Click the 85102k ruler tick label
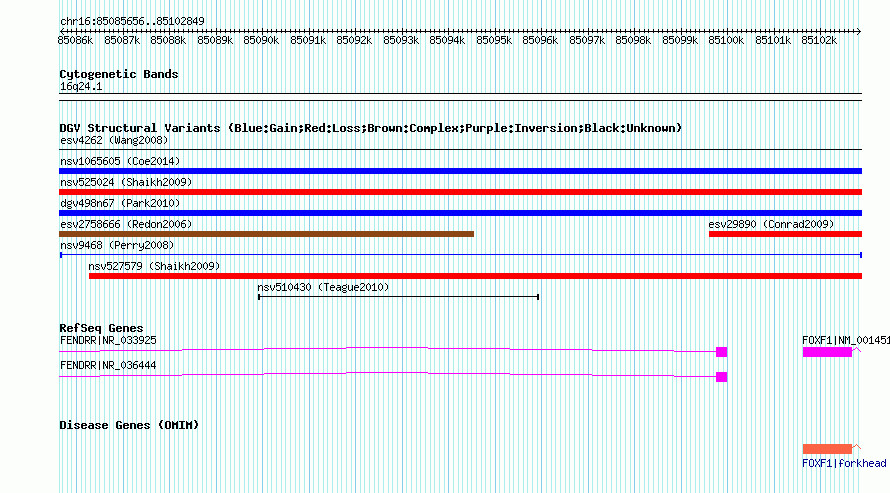Image resolution: width=890 pixels, height=493 pixels. click(819, 40)
